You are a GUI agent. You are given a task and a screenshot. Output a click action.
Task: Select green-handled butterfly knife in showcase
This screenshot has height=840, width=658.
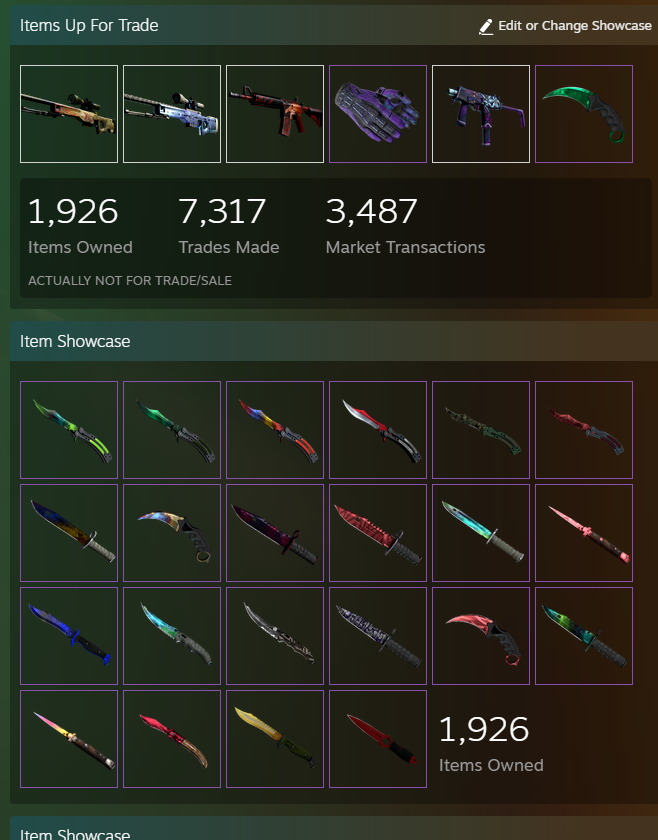69,430
